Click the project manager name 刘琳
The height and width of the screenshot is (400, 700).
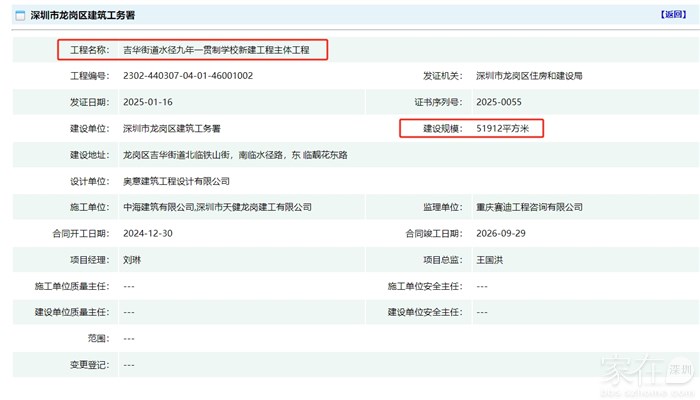pyautogui.click(x=132, y=260)
